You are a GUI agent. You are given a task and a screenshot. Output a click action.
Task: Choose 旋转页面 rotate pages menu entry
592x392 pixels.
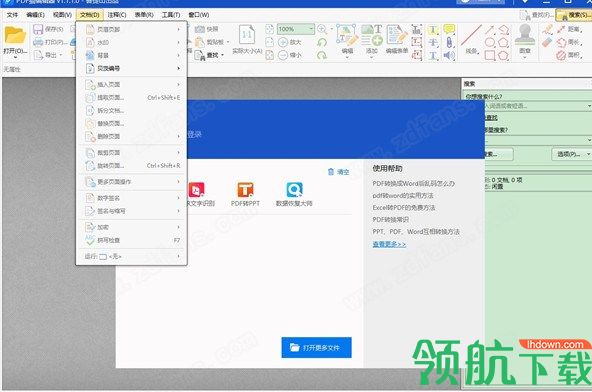click(x=131, y=165)
